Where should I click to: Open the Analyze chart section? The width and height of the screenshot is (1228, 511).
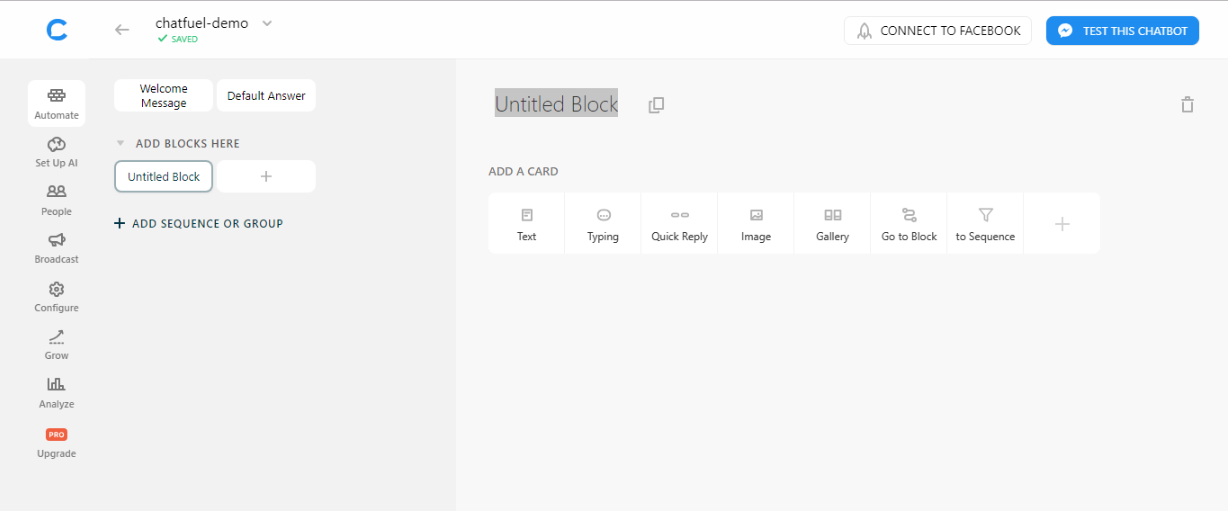[57, 392]
